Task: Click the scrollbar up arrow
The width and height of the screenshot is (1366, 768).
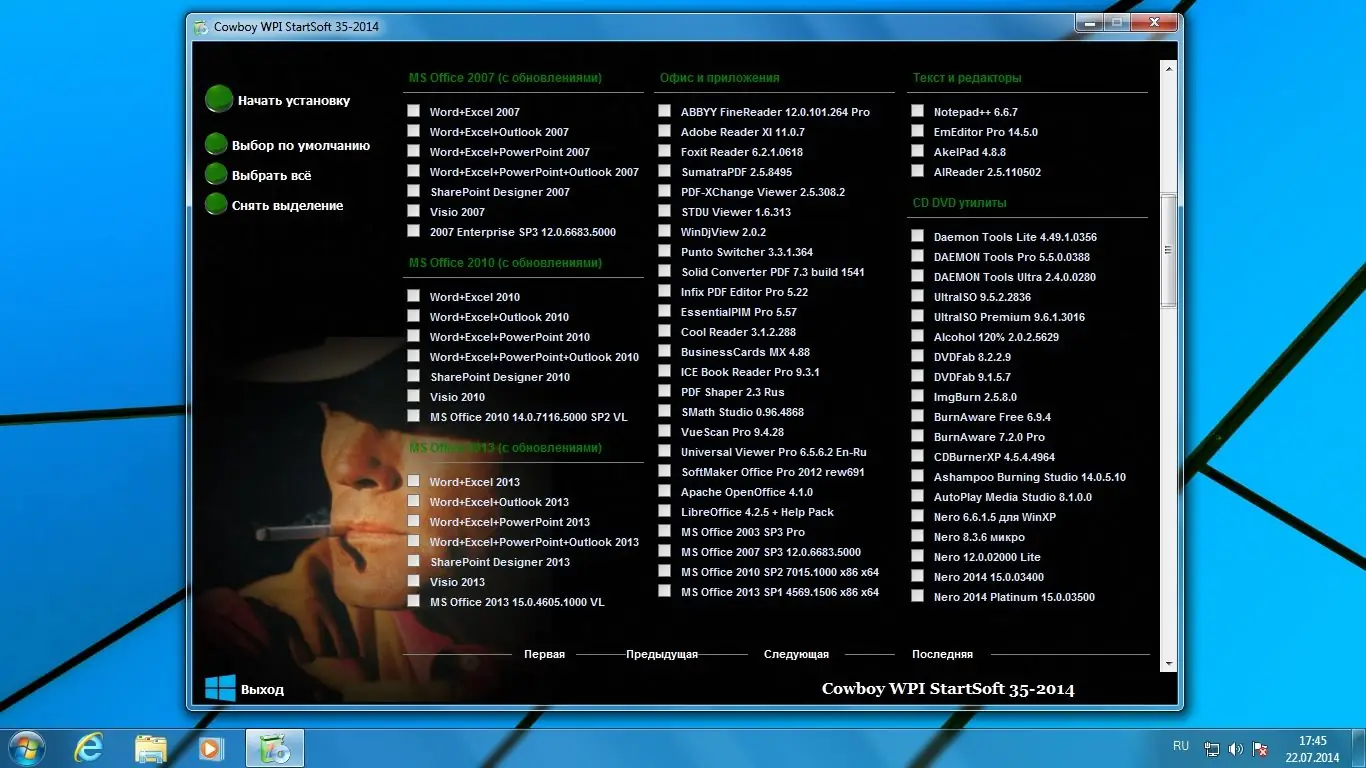Action: pyautogui.click(x=1168, y=67)
